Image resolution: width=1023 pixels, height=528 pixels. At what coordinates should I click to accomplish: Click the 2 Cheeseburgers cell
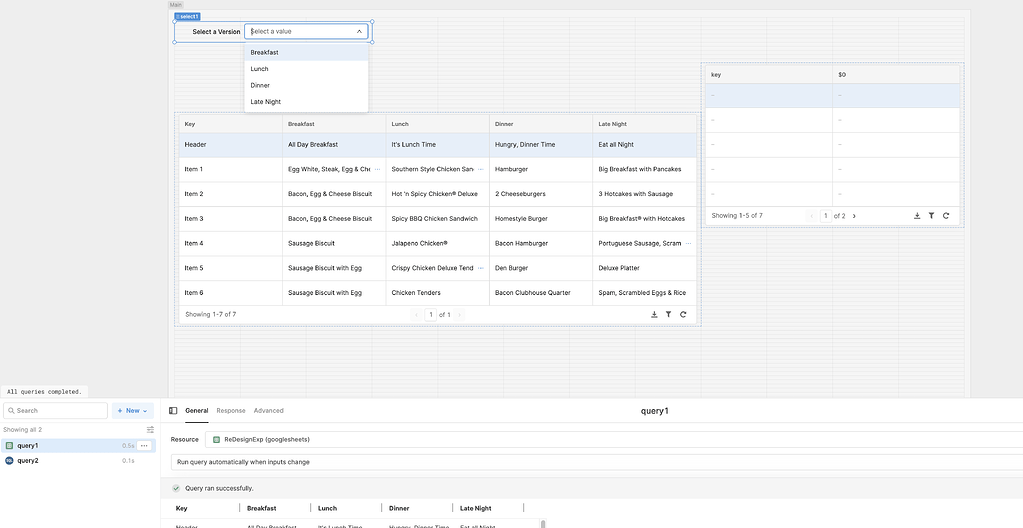541,194
